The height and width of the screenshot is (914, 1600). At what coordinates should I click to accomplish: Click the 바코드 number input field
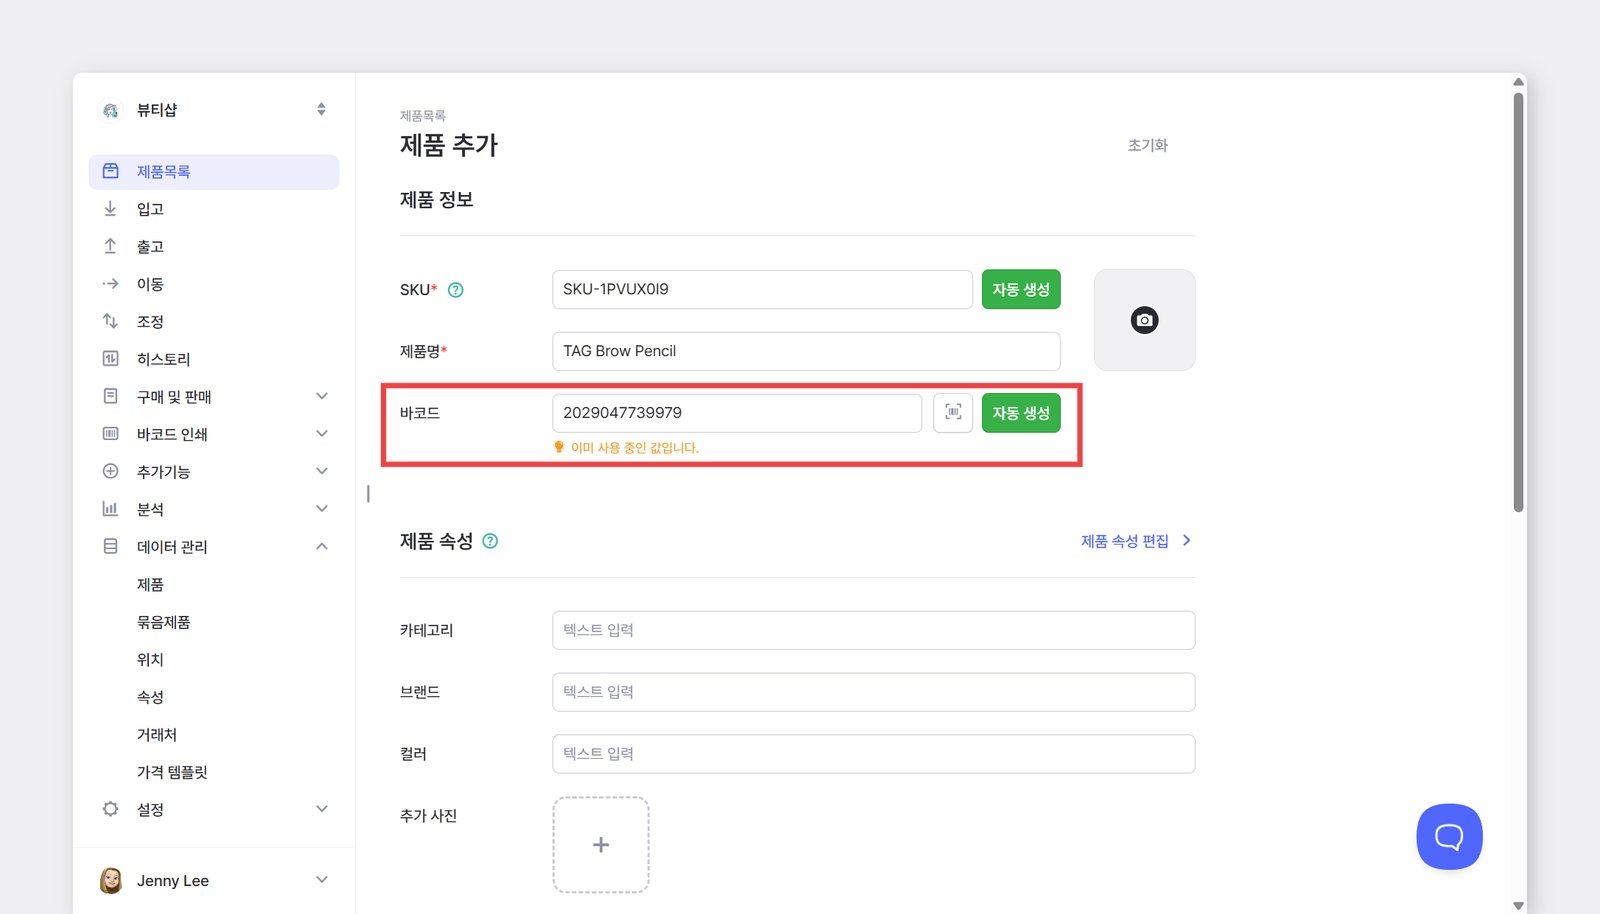[x=737, y=413]
